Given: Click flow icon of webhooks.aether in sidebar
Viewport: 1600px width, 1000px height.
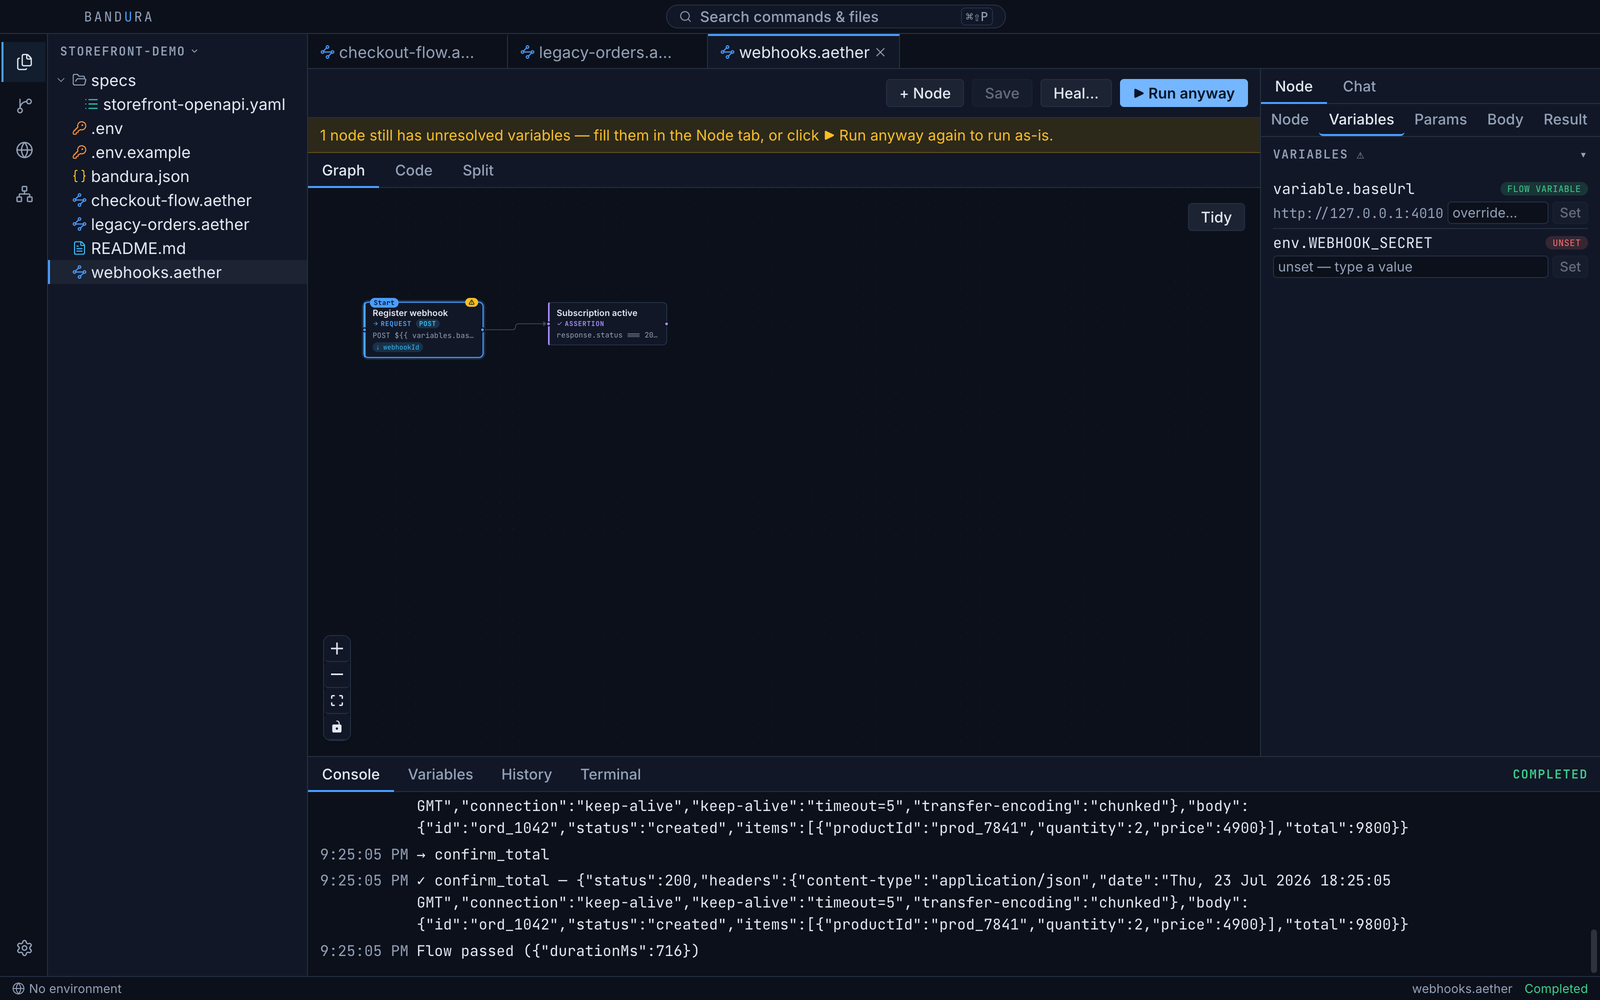Looking at the screenshot, I should [x=79, y=272].
